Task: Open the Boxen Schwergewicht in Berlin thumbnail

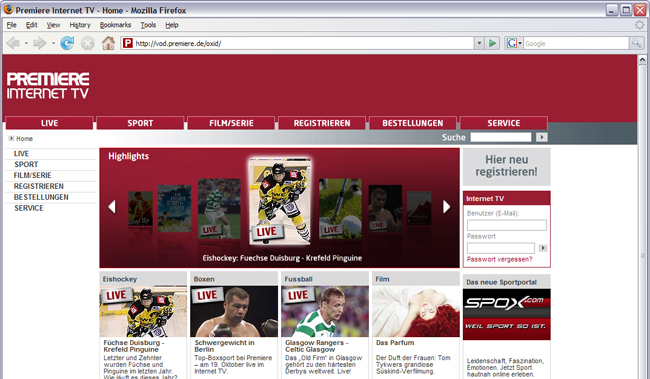Action: [234, 311]
